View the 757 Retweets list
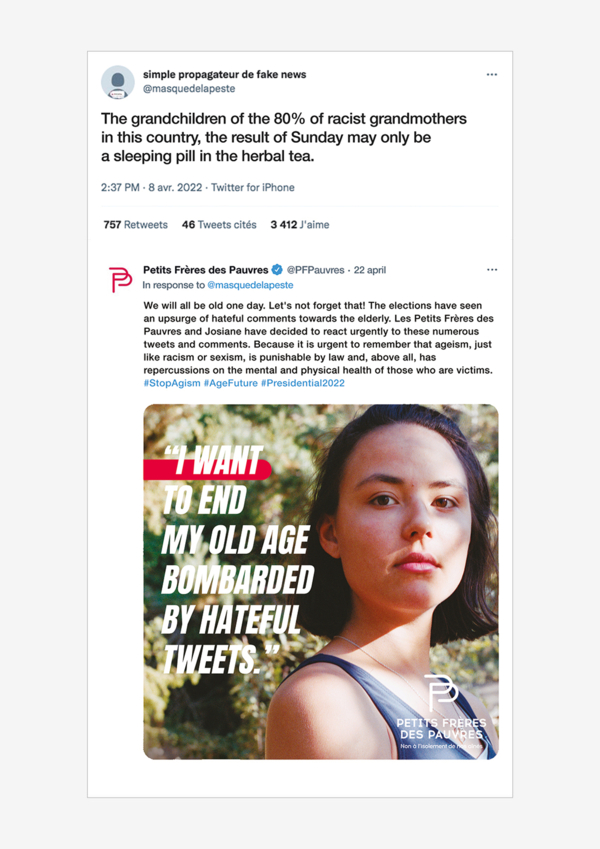This screenshot has width=600, height=849. tap(135, 225)
